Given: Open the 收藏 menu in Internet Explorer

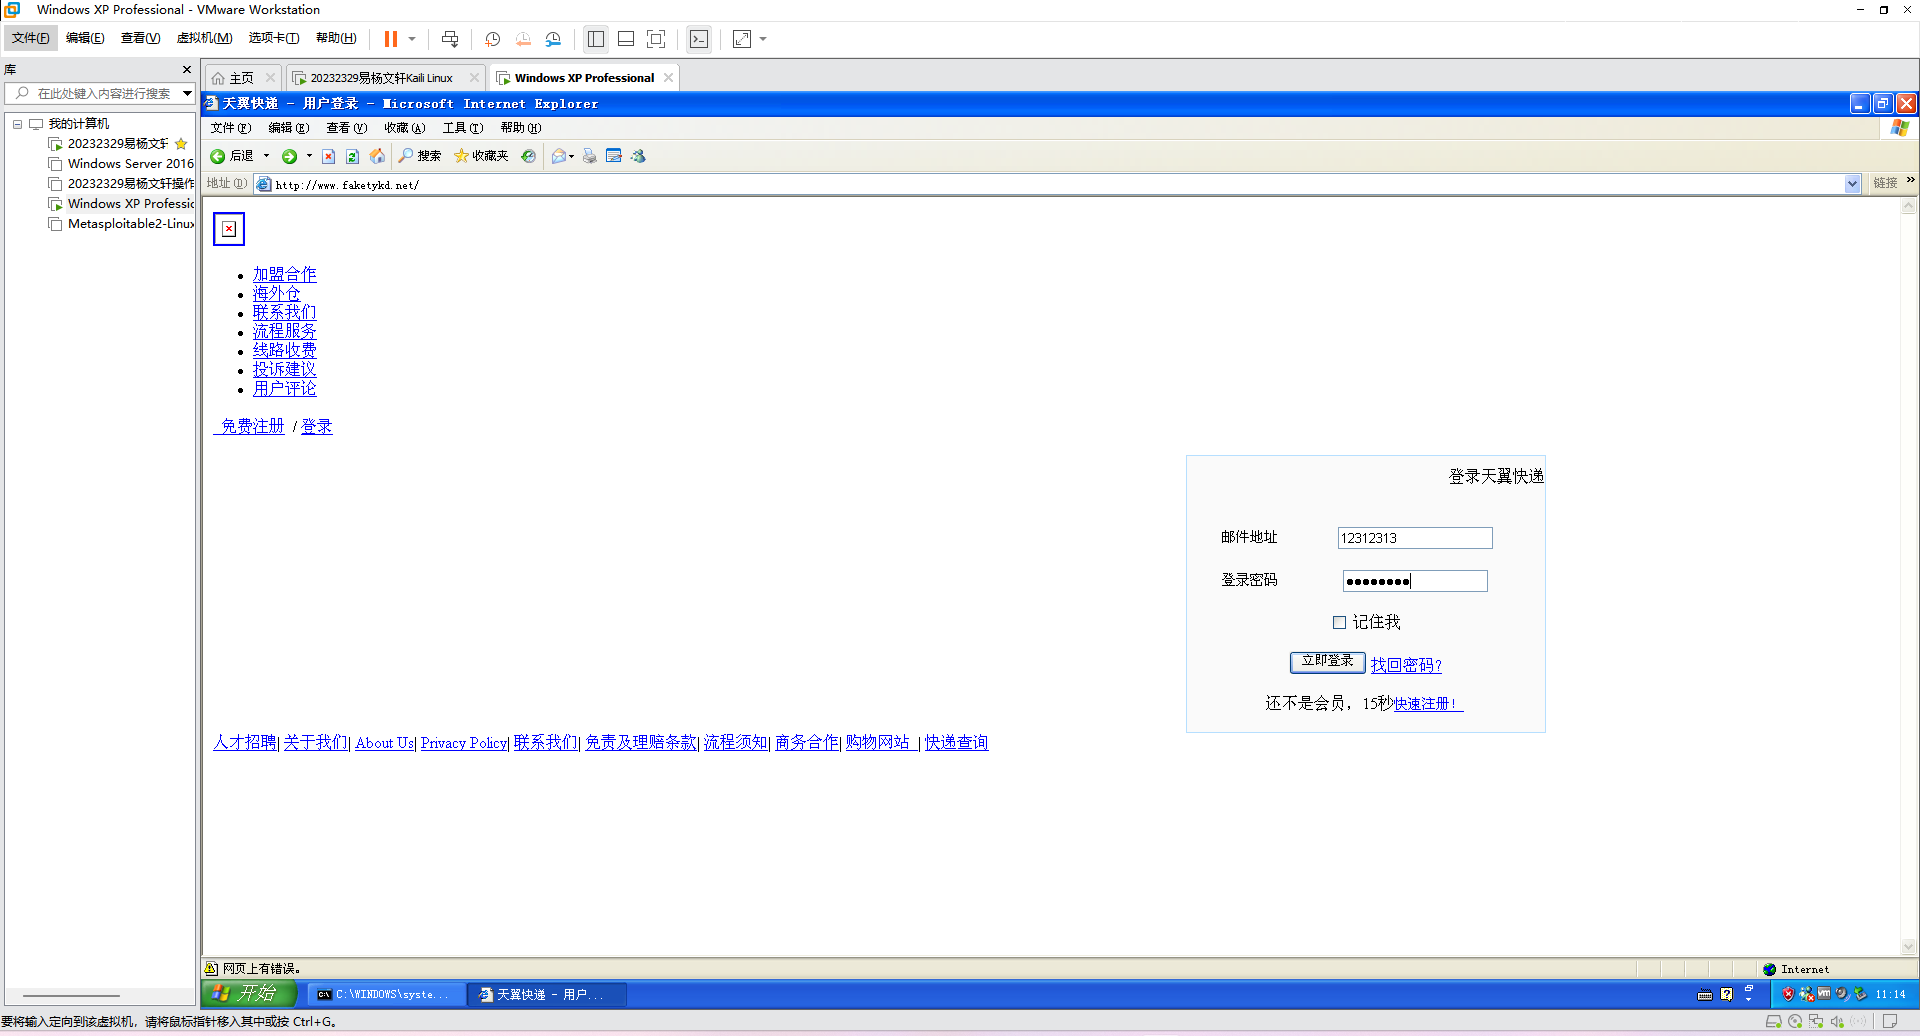Looking at the screenshot, I should click(404, 128).
